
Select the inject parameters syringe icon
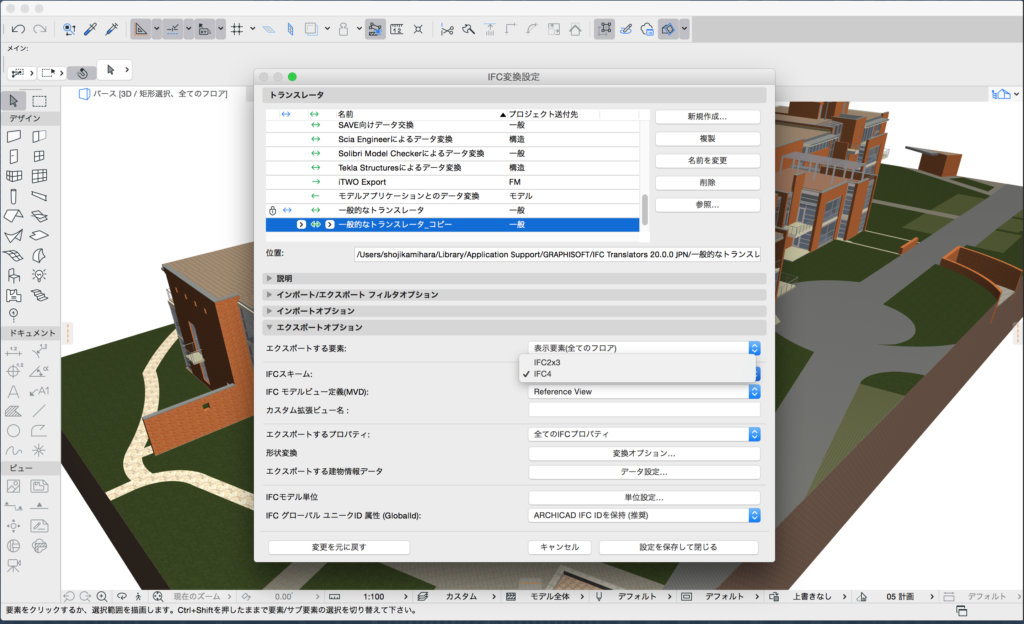[x=112, y=29]
